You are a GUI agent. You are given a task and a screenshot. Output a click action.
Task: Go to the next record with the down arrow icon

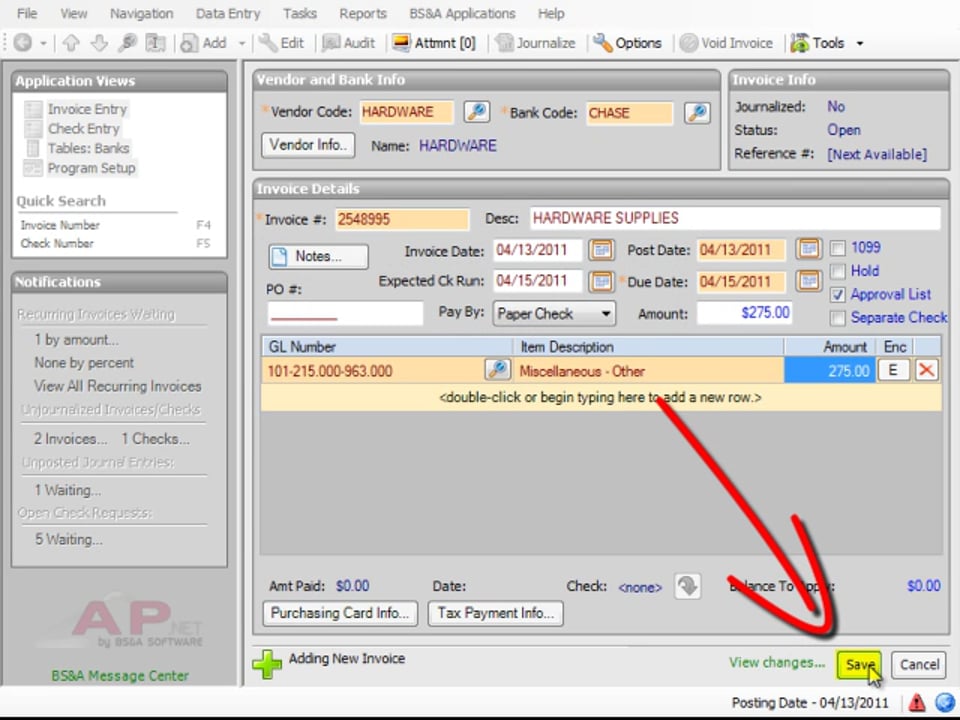99,43
